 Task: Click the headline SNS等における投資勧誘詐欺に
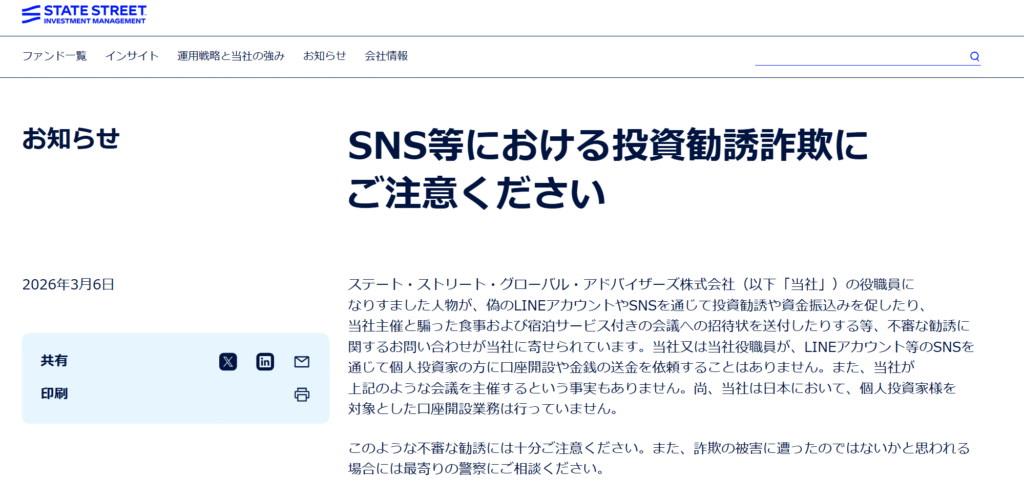pyautogui.click(x=608, y=147)
